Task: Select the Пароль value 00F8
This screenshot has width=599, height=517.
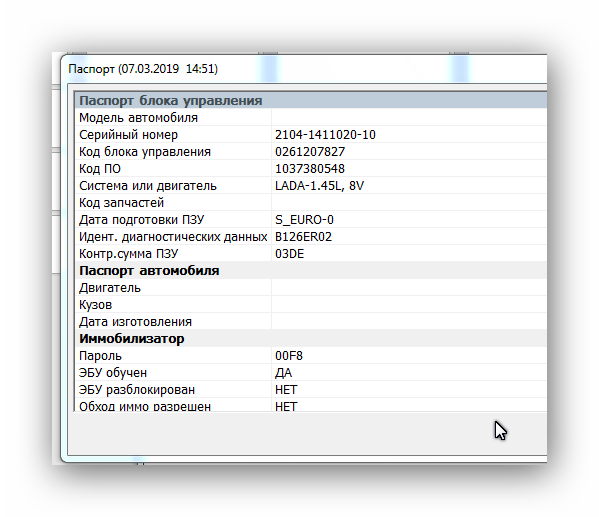Action: tap(289, 356)
